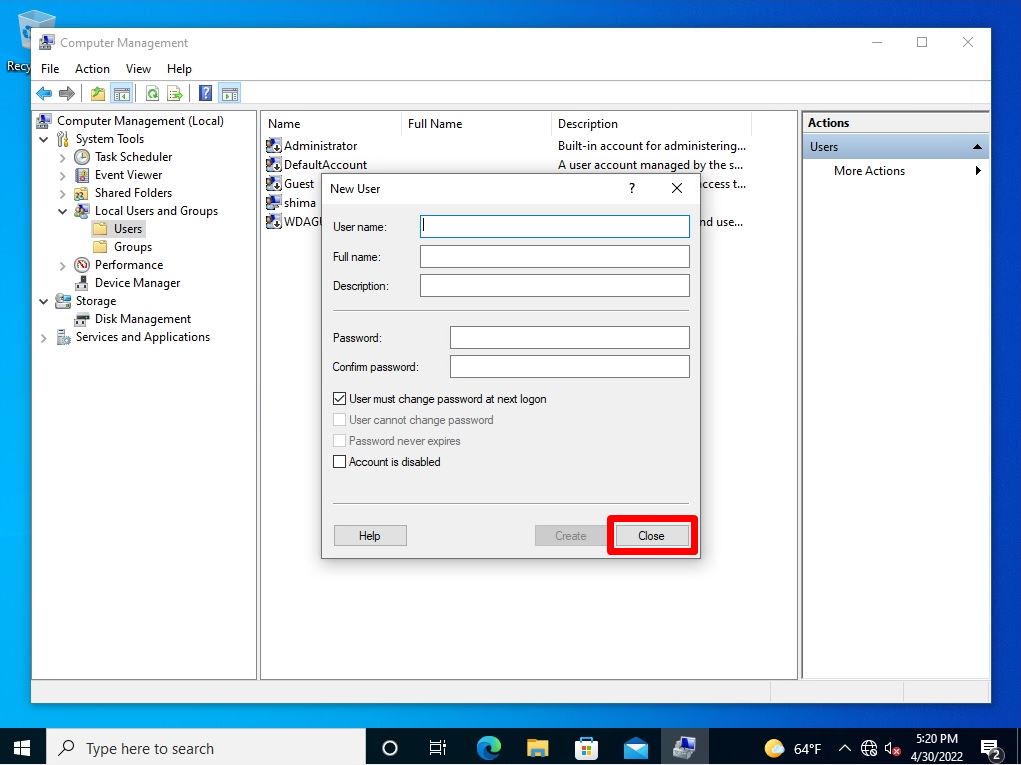Click the Forward arrow toolbar icon
Image resolution: width=1021 pixels, height=765 pixels.
[x=66, y=94]
